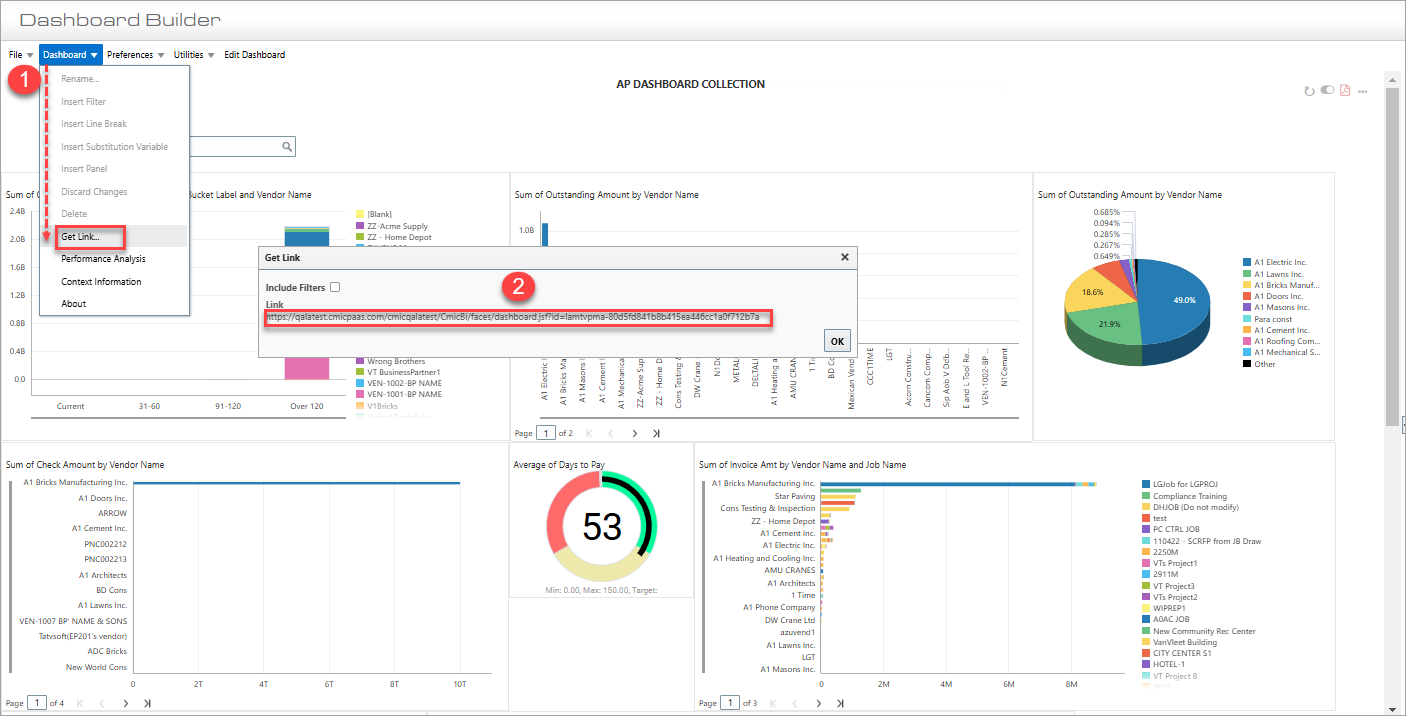Flip the toggle switch next to the PDF icon
Image resolution: width=1406 pixels, height=716 pixels.
coord(1327,90)
